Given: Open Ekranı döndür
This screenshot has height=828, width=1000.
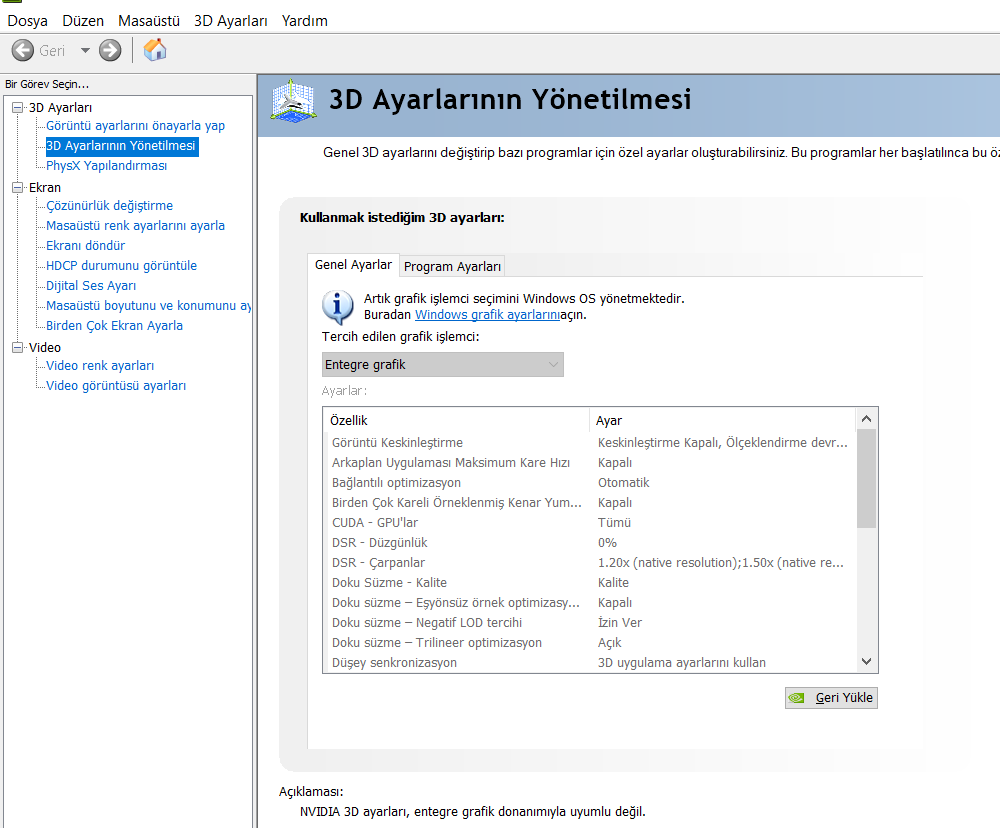Looking at the screenshot, I should pos(85,246).
